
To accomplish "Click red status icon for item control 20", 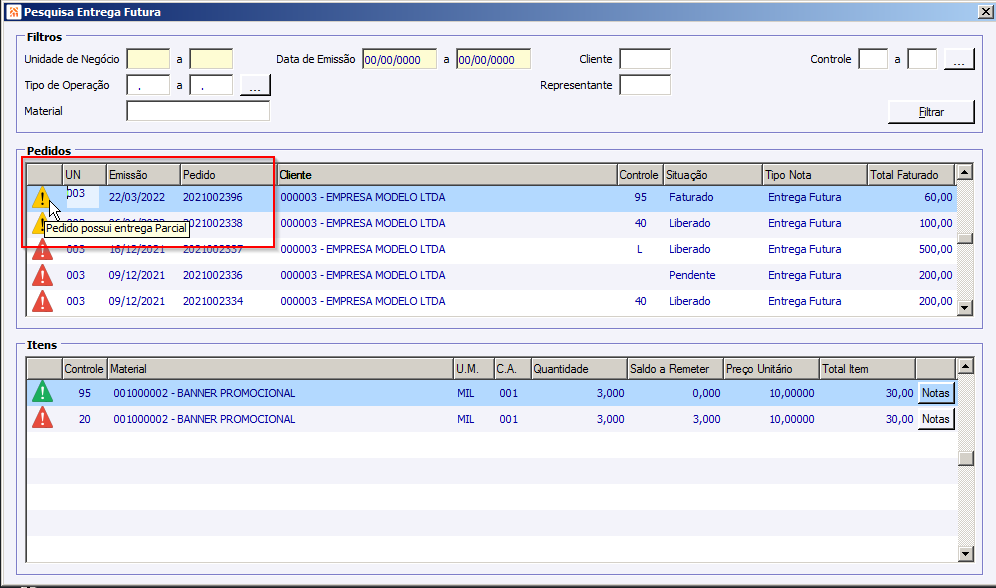I will (x=42, y=419).
